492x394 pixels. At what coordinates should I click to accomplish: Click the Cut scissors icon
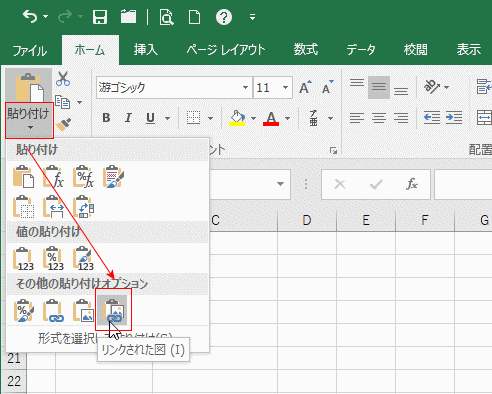tap(63, 79)
